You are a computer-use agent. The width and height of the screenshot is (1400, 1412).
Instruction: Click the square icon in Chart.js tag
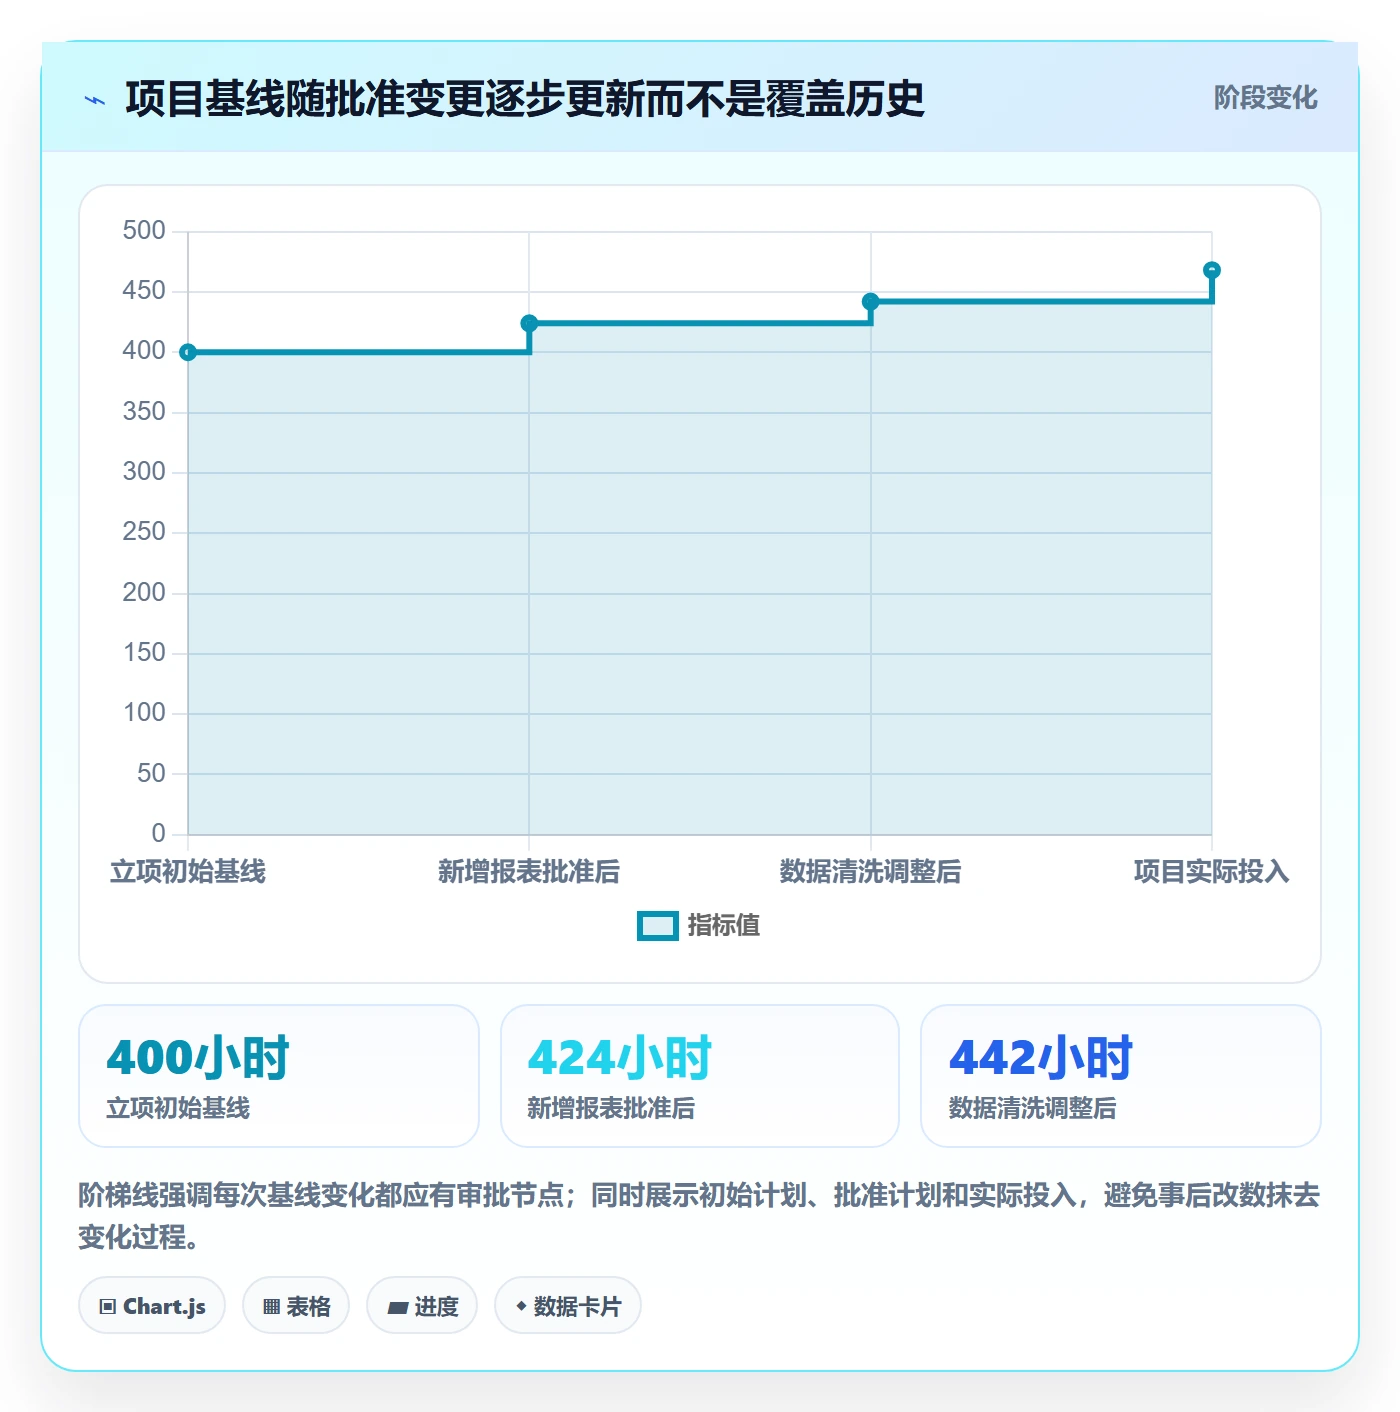[x=108, y=1307]
